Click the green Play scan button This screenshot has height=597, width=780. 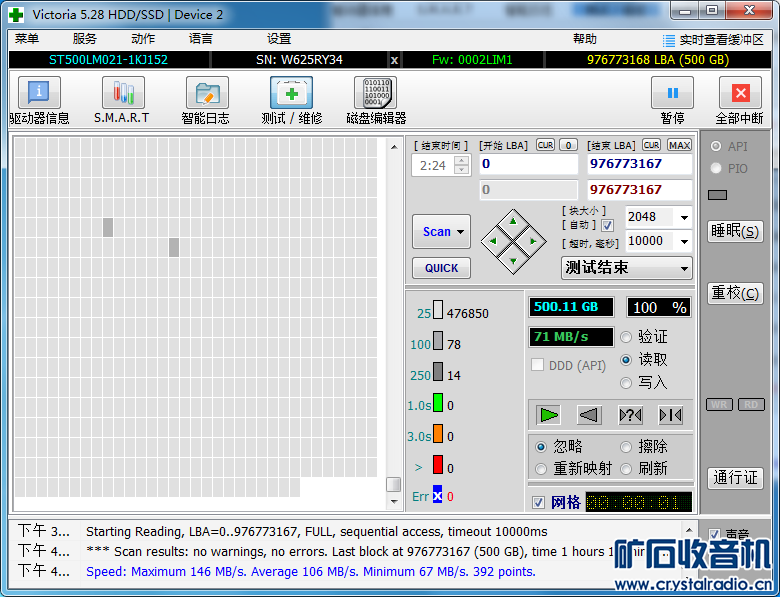[x=549, y=415]
